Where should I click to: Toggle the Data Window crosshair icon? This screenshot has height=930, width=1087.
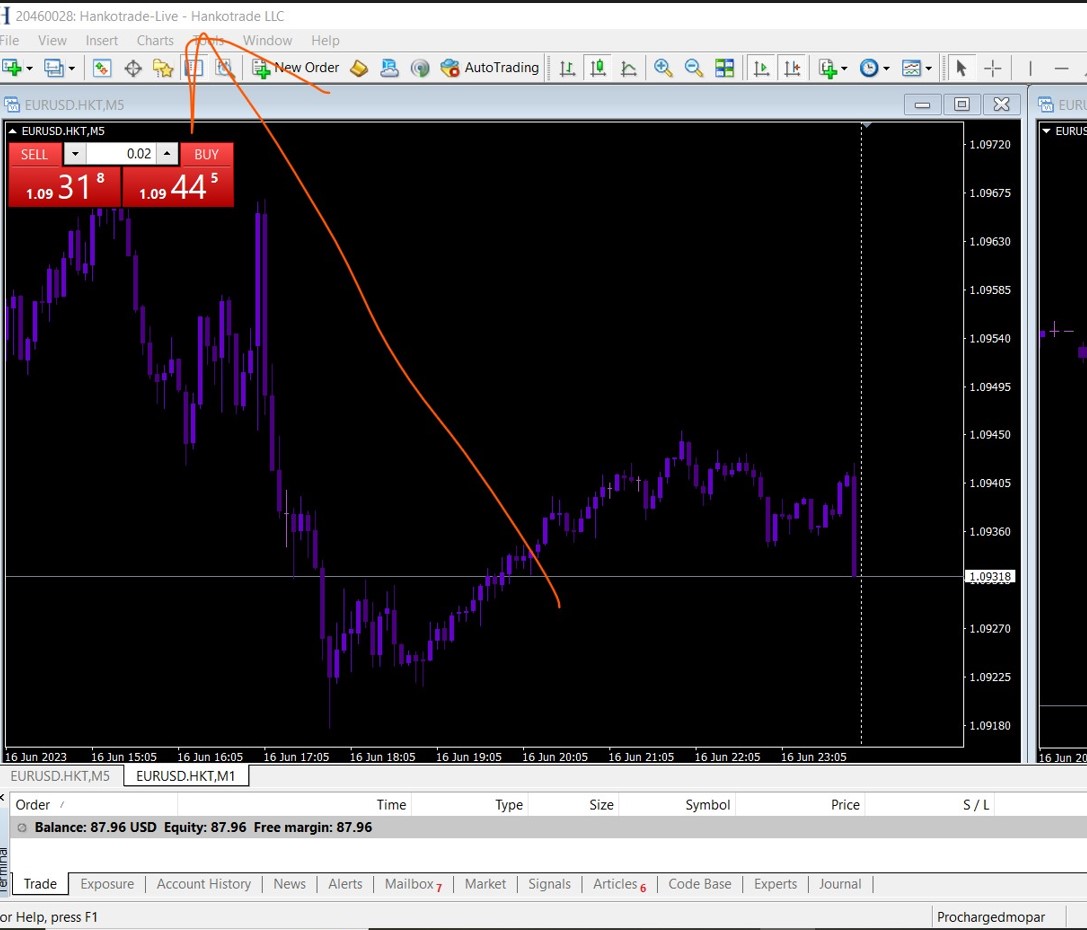coord(132,68)
